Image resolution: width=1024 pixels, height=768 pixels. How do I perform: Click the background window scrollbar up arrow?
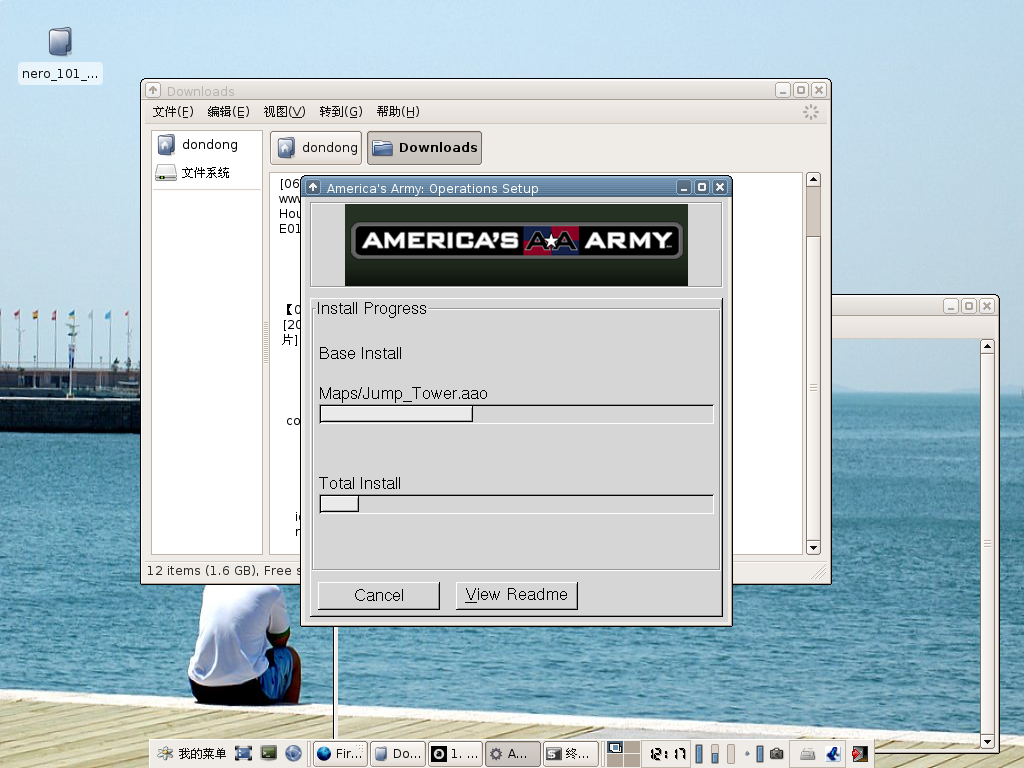987,346
